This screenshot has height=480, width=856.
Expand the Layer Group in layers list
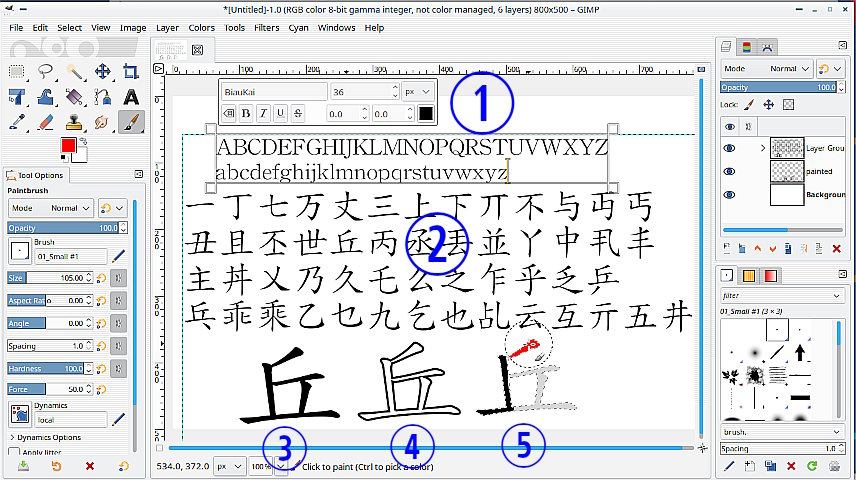tap(763, 148)
